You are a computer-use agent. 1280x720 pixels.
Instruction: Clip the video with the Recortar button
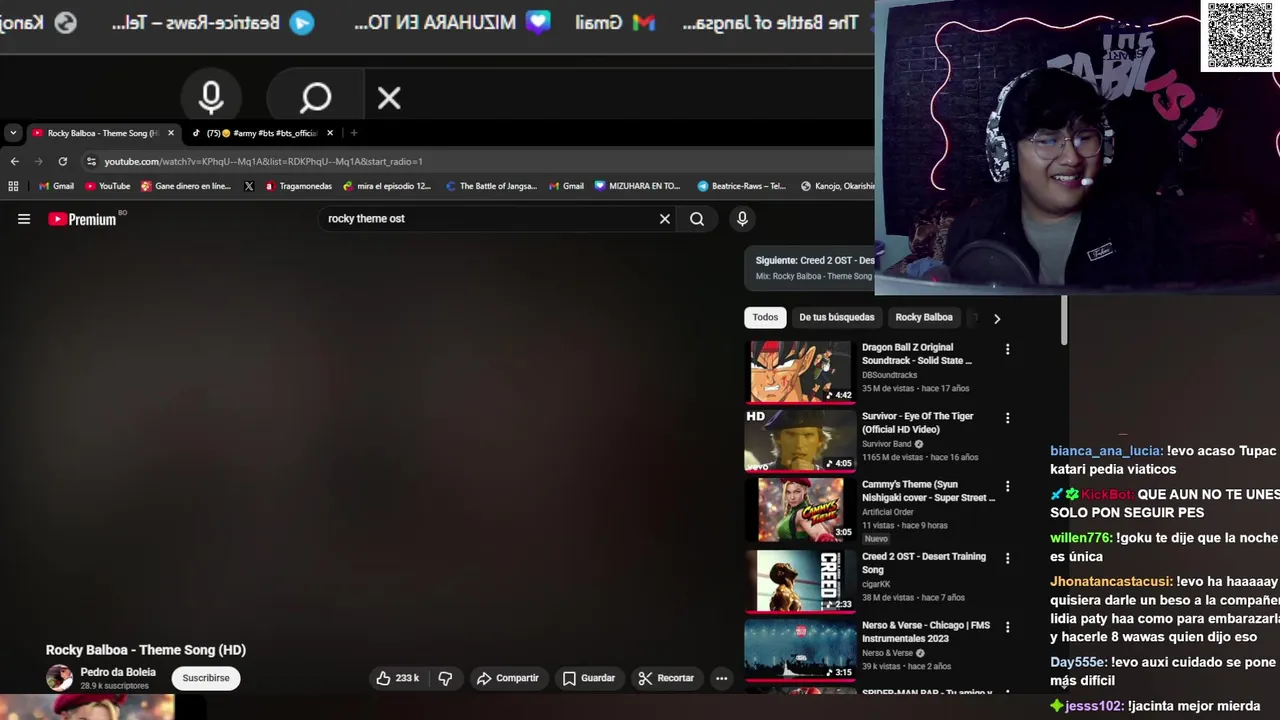[666, 678]
